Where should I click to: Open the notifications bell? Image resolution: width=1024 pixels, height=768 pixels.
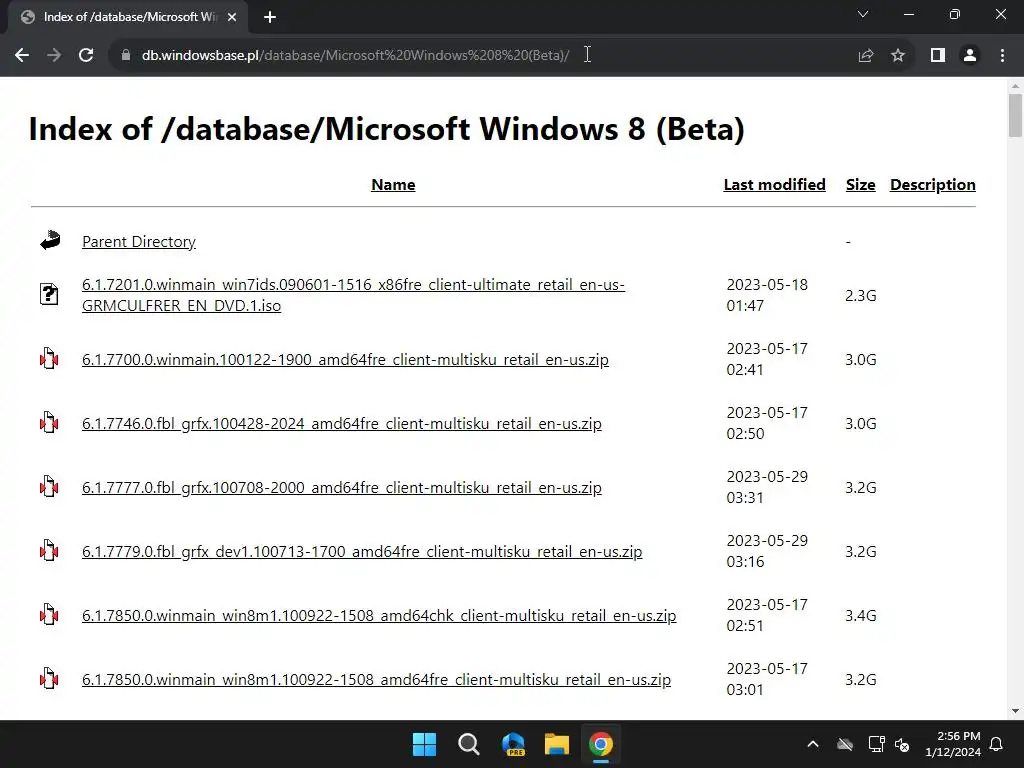coord(997,744)
